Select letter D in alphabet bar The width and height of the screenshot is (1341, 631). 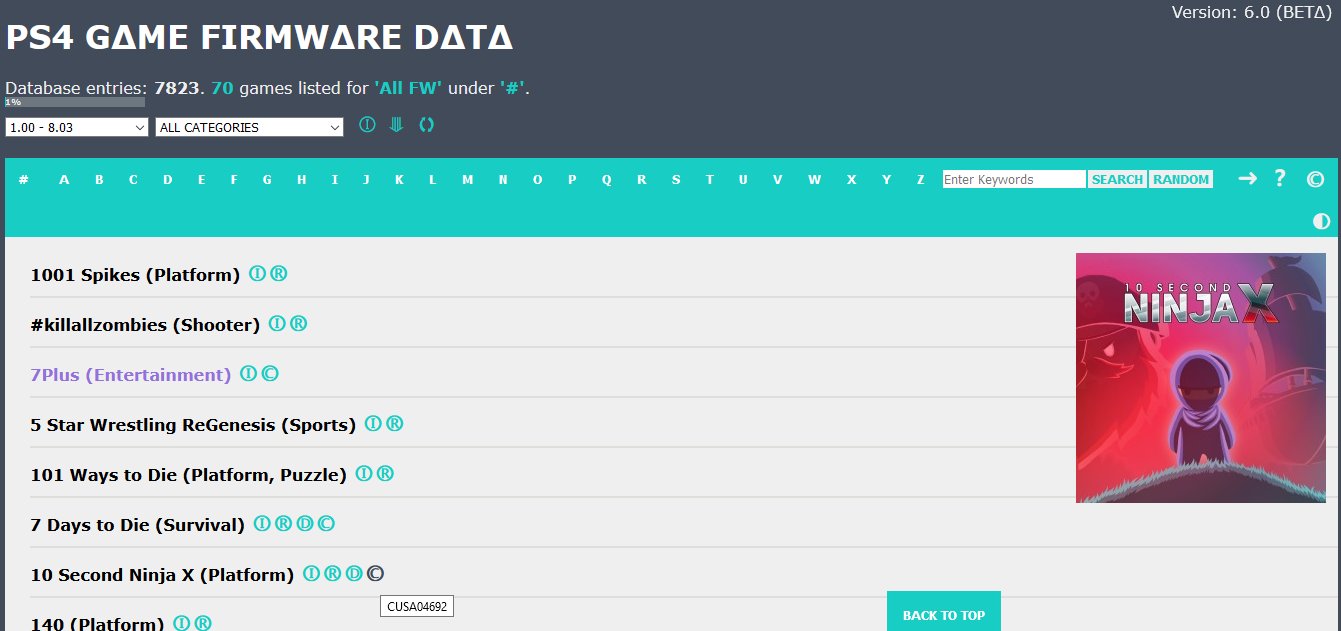(x=167, y=179)
